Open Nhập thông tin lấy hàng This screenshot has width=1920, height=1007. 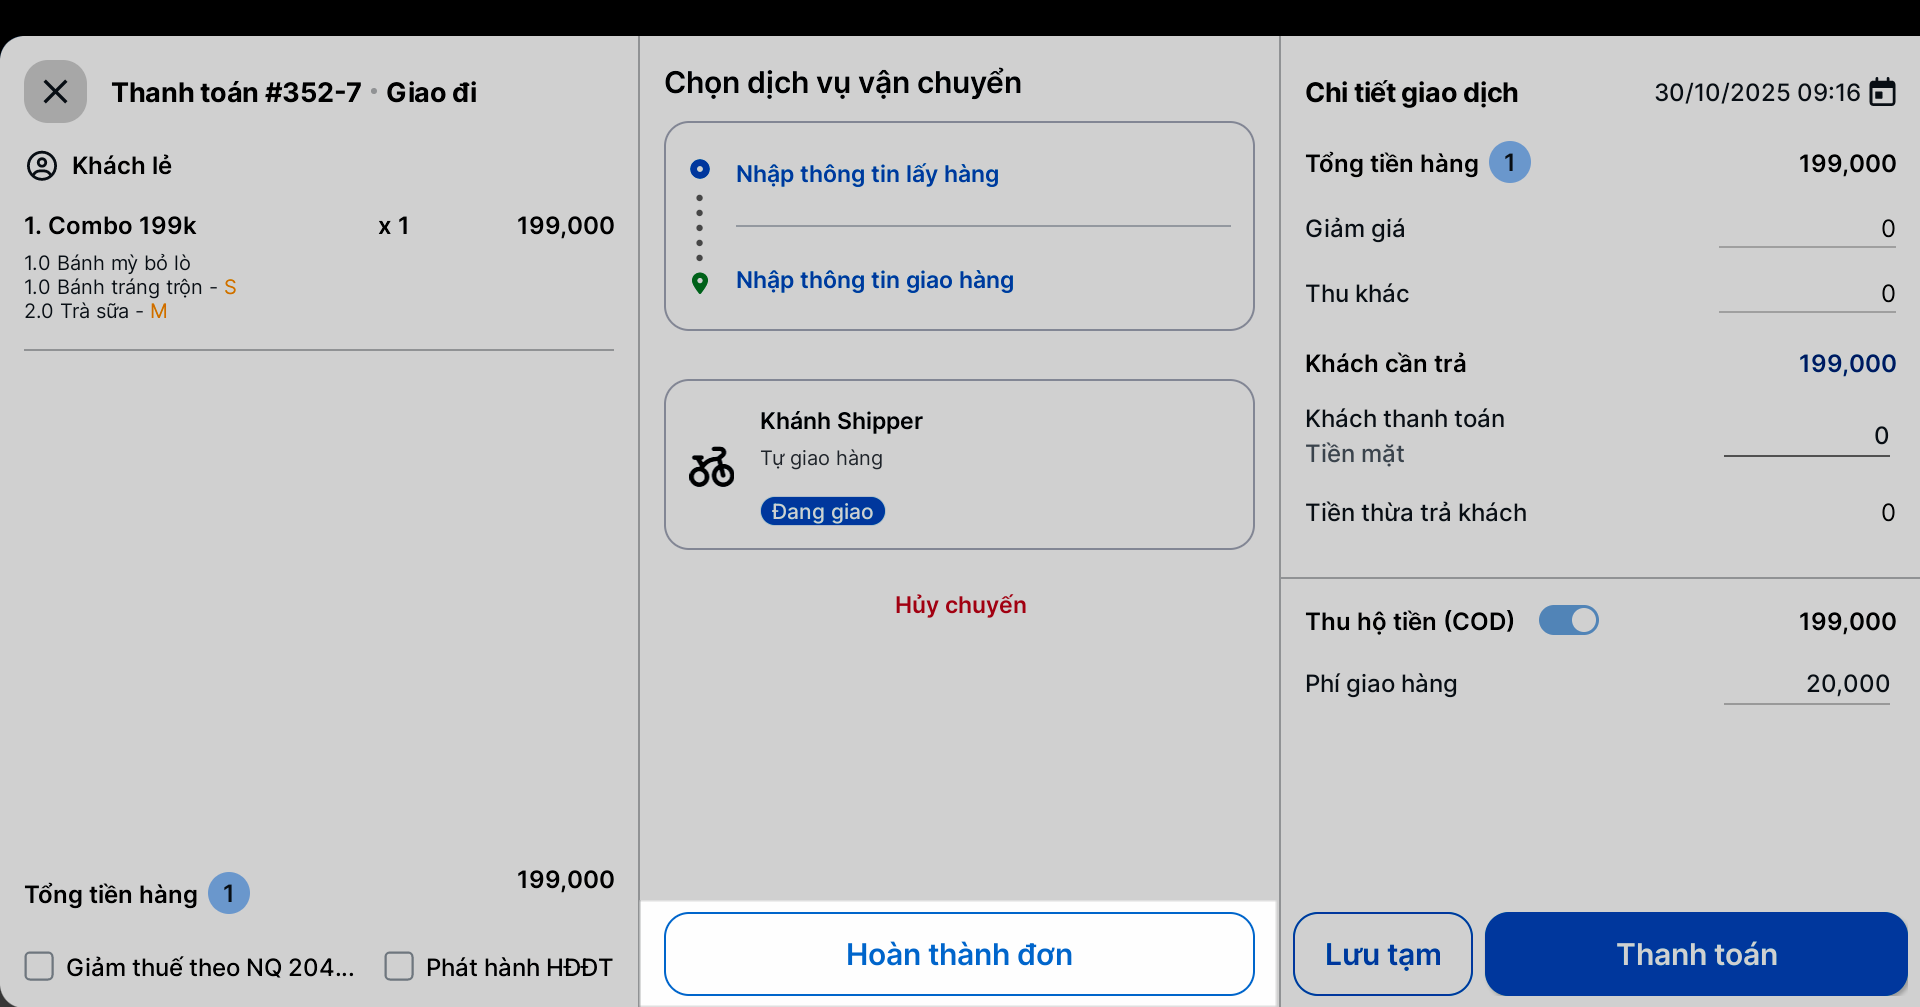click(867, 174)
